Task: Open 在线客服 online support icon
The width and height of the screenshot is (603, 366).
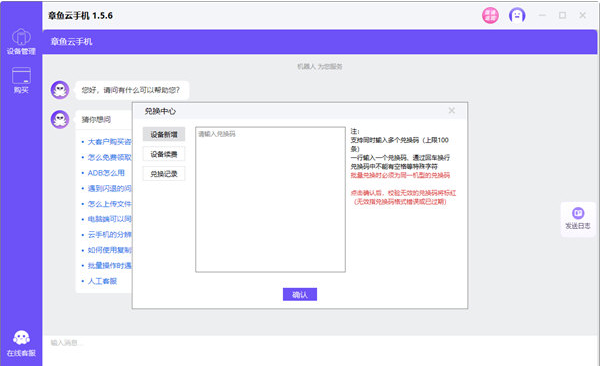Action: [x=21, y=343]
